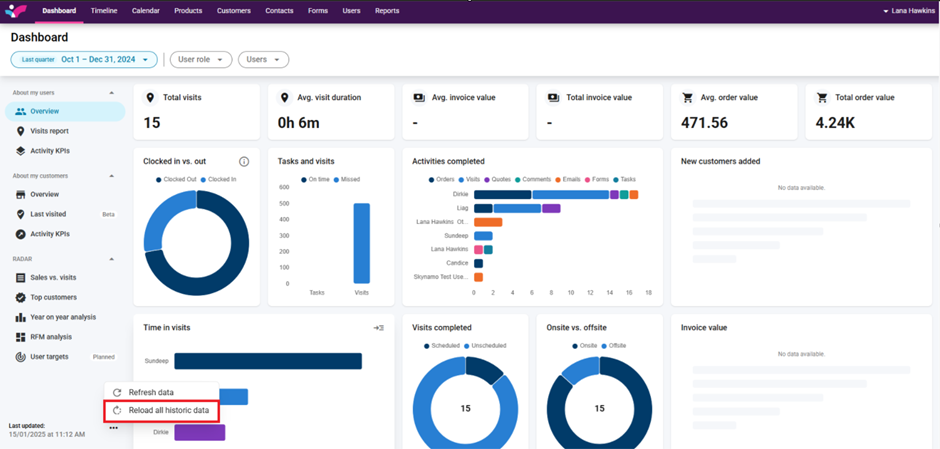Screen dimensions: 940x449
Task: Collapse the About my users section
Action: tap(111, 92)
